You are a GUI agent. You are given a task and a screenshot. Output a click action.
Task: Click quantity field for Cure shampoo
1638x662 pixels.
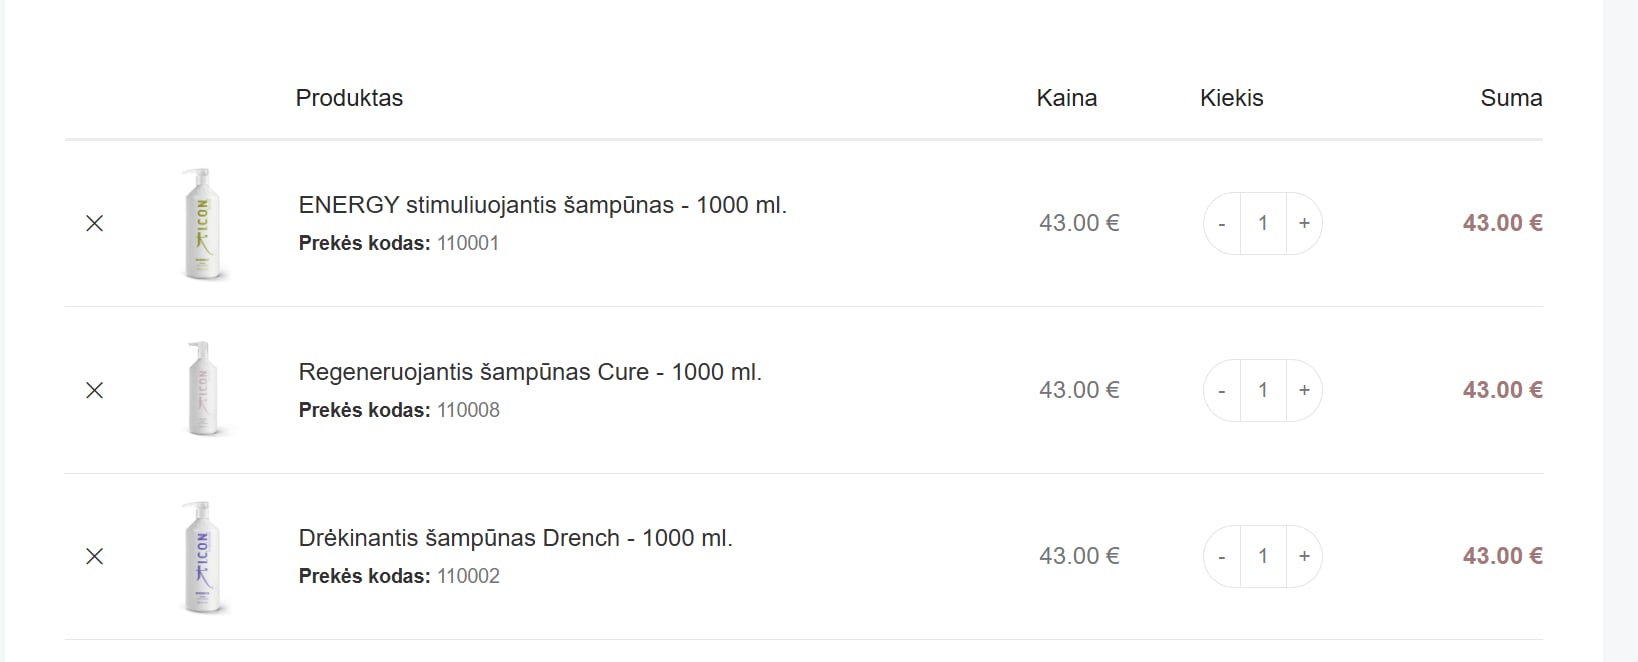tap(1263, 391)
